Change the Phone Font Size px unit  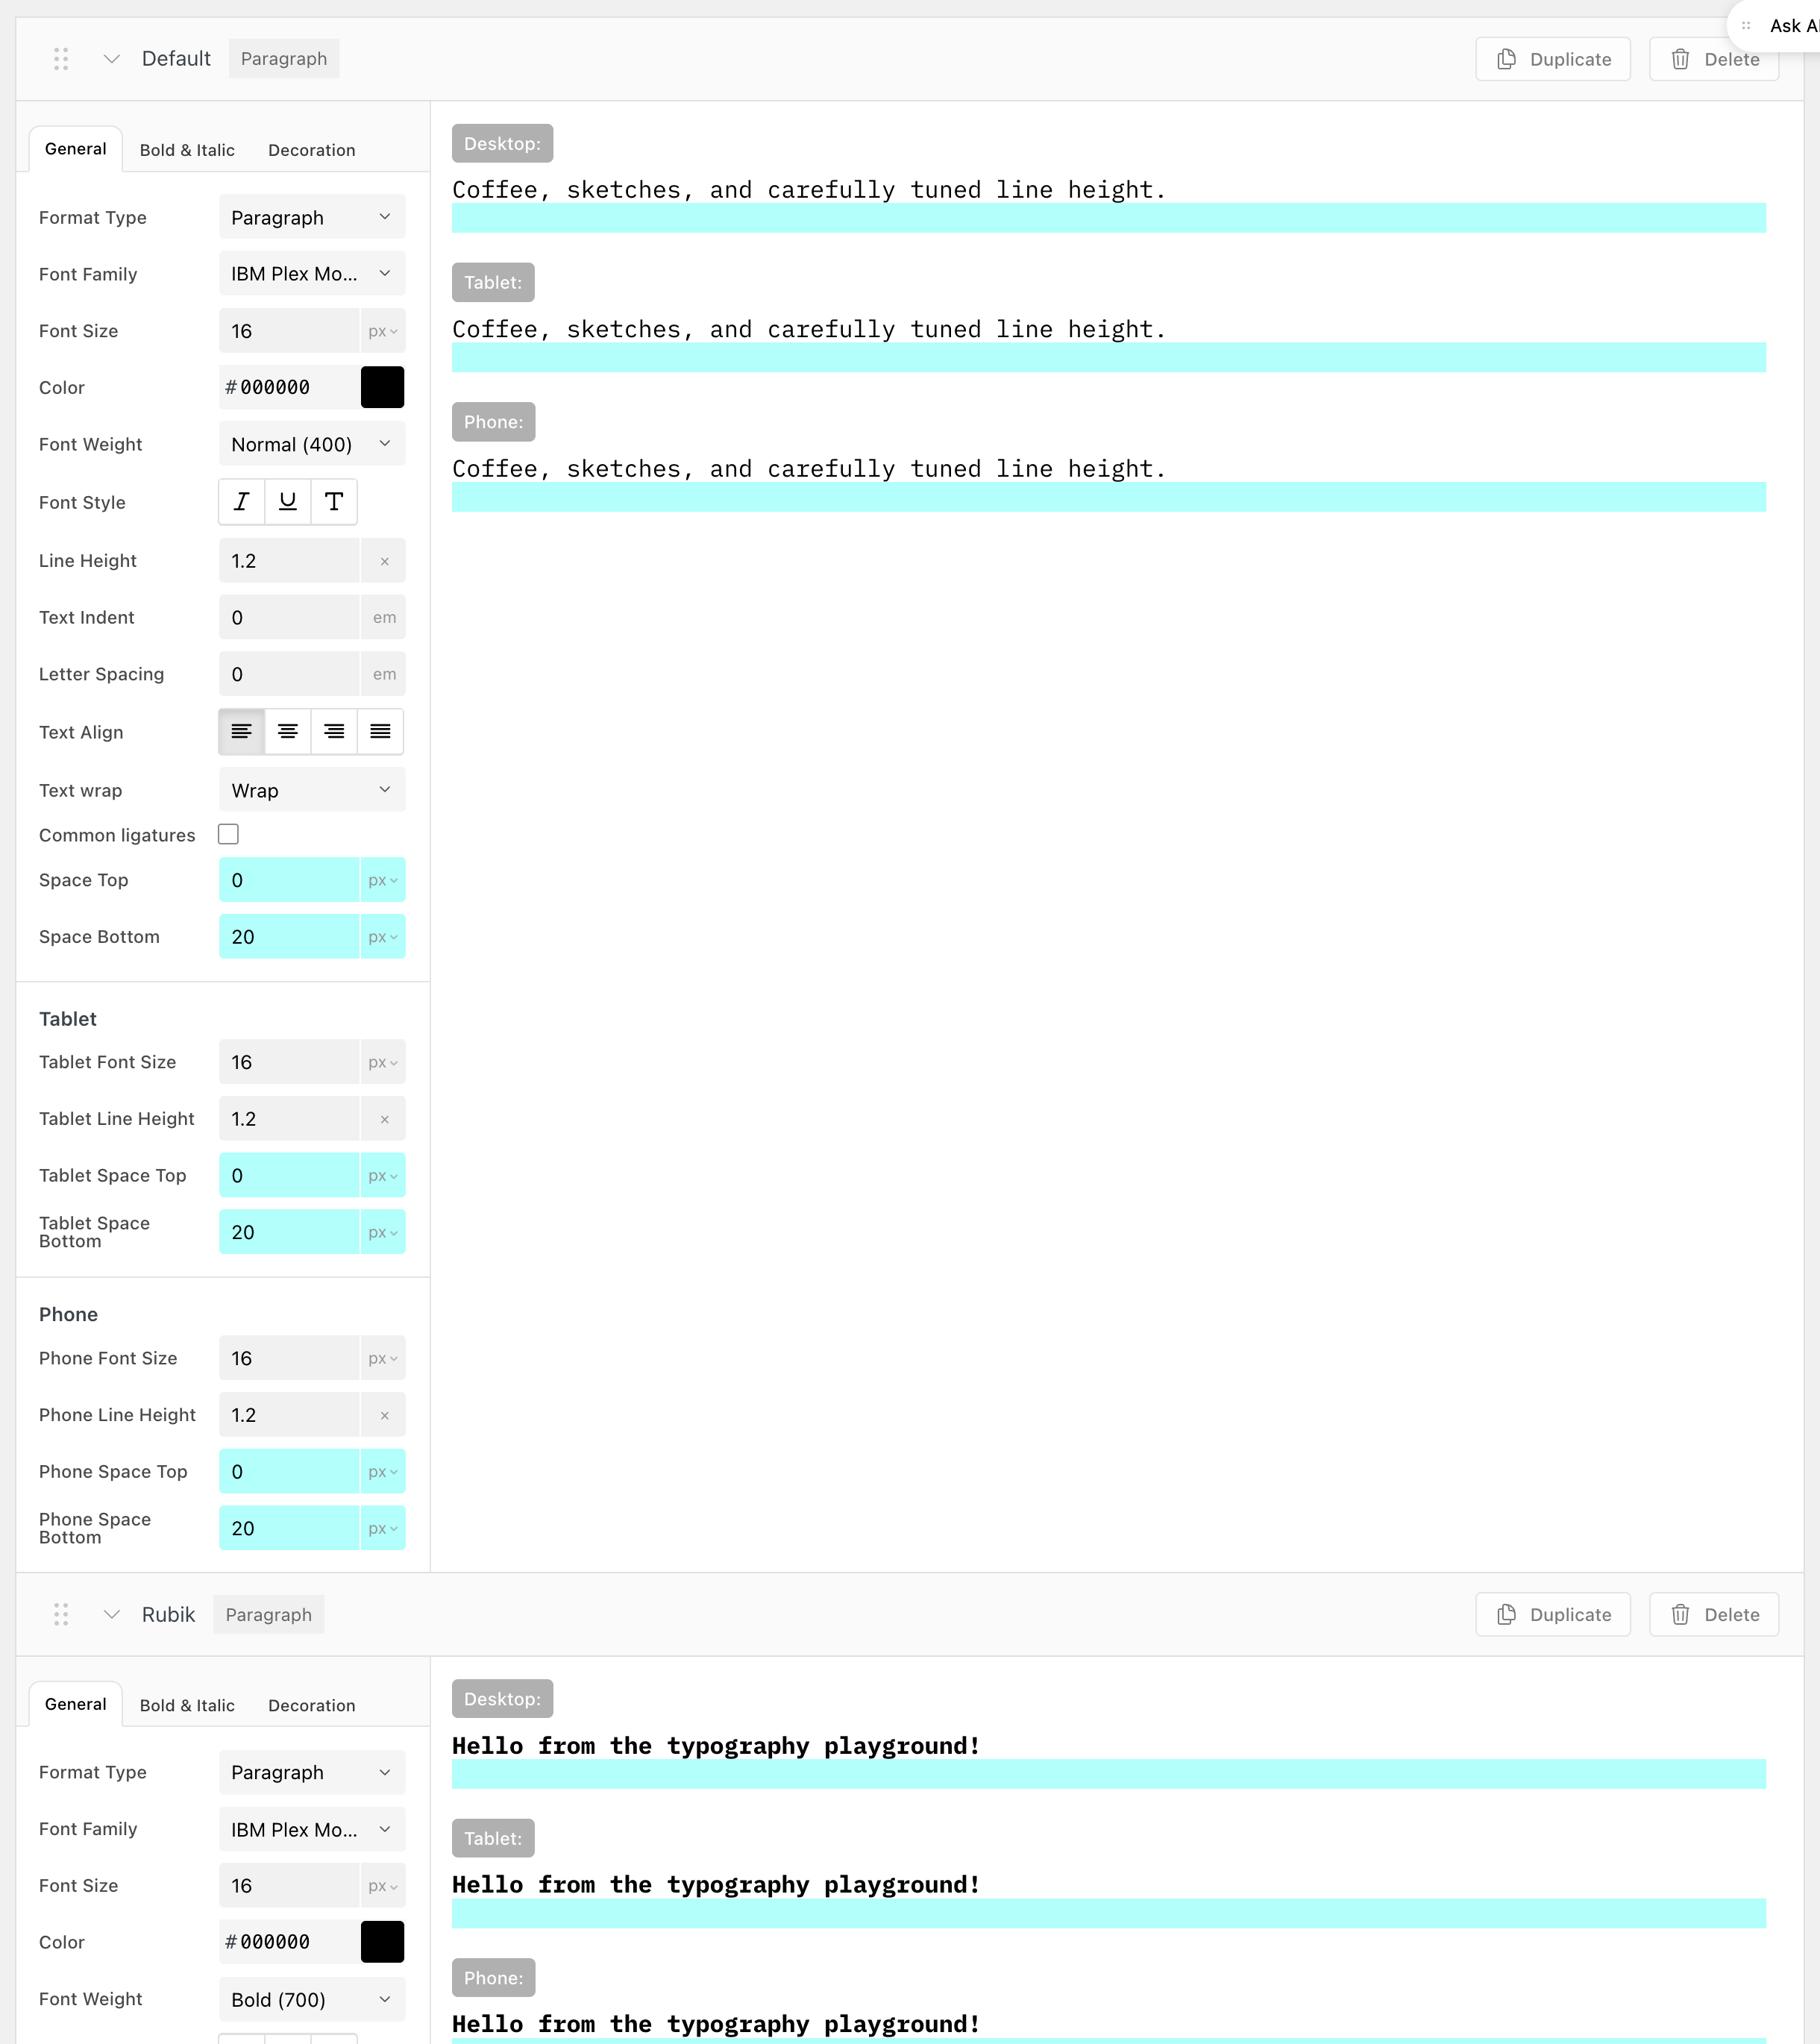(383, 1358)
